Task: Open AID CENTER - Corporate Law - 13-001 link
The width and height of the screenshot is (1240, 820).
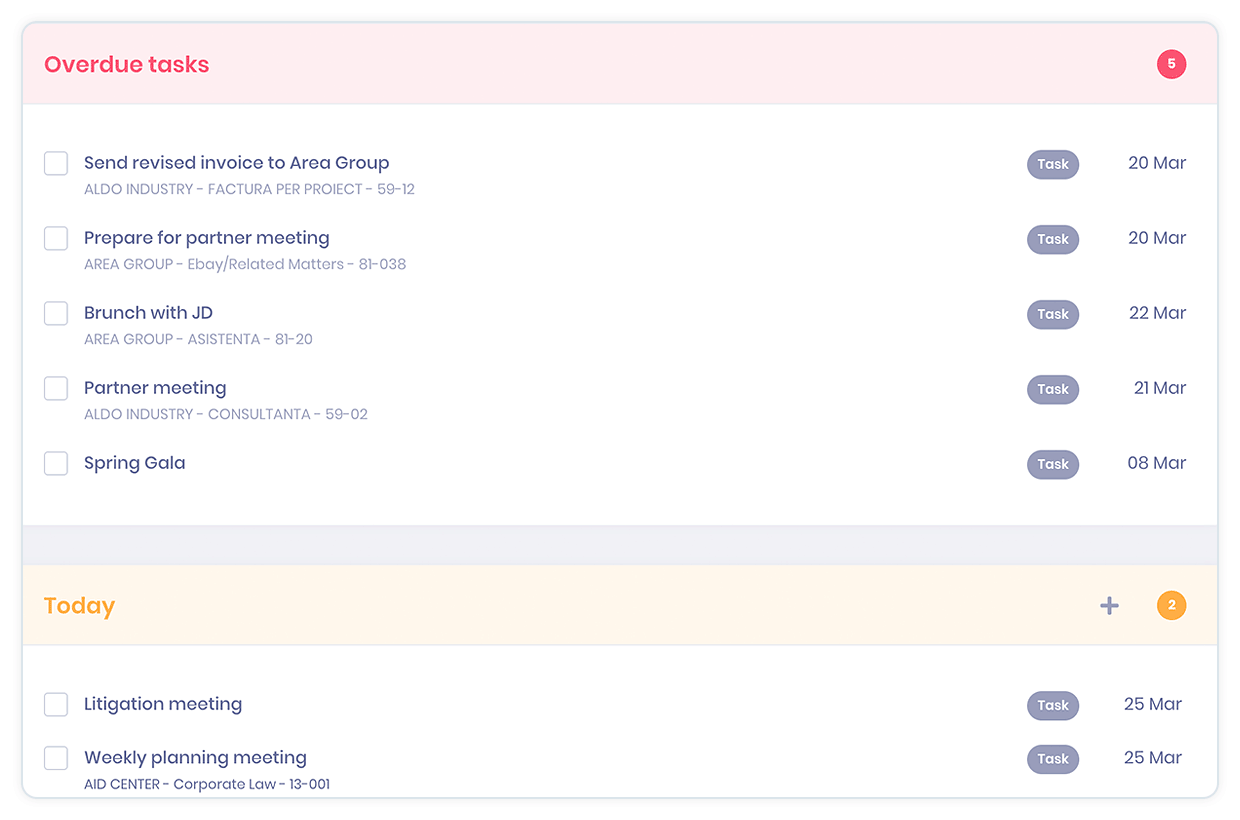Action: [207, 784]
